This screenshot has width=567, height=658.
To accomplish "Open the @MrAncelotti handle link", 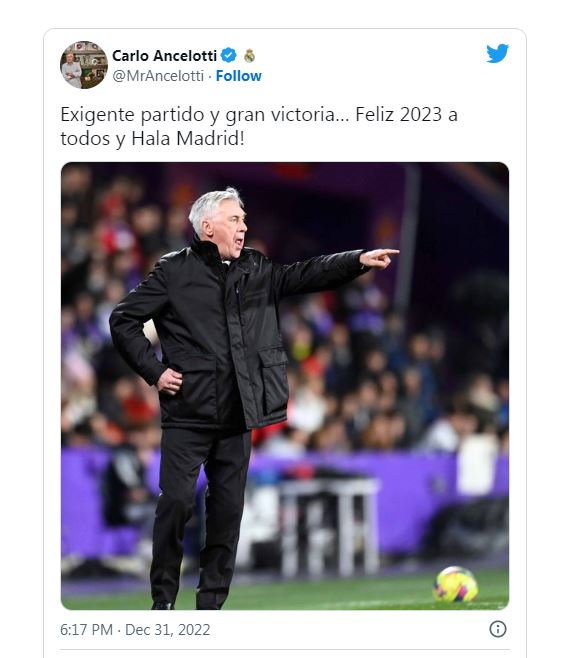I will click(x=158, y=76).
